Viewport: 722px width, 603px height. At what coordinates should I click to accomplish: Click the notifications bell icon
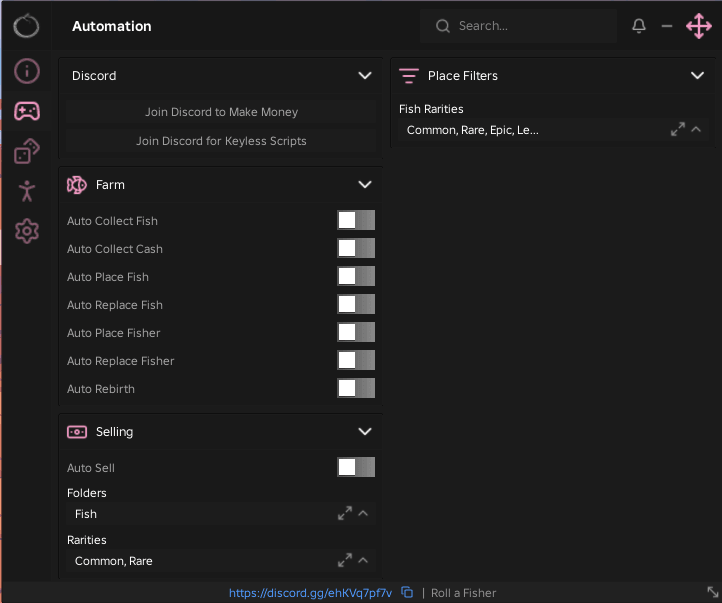click(639, 26)
